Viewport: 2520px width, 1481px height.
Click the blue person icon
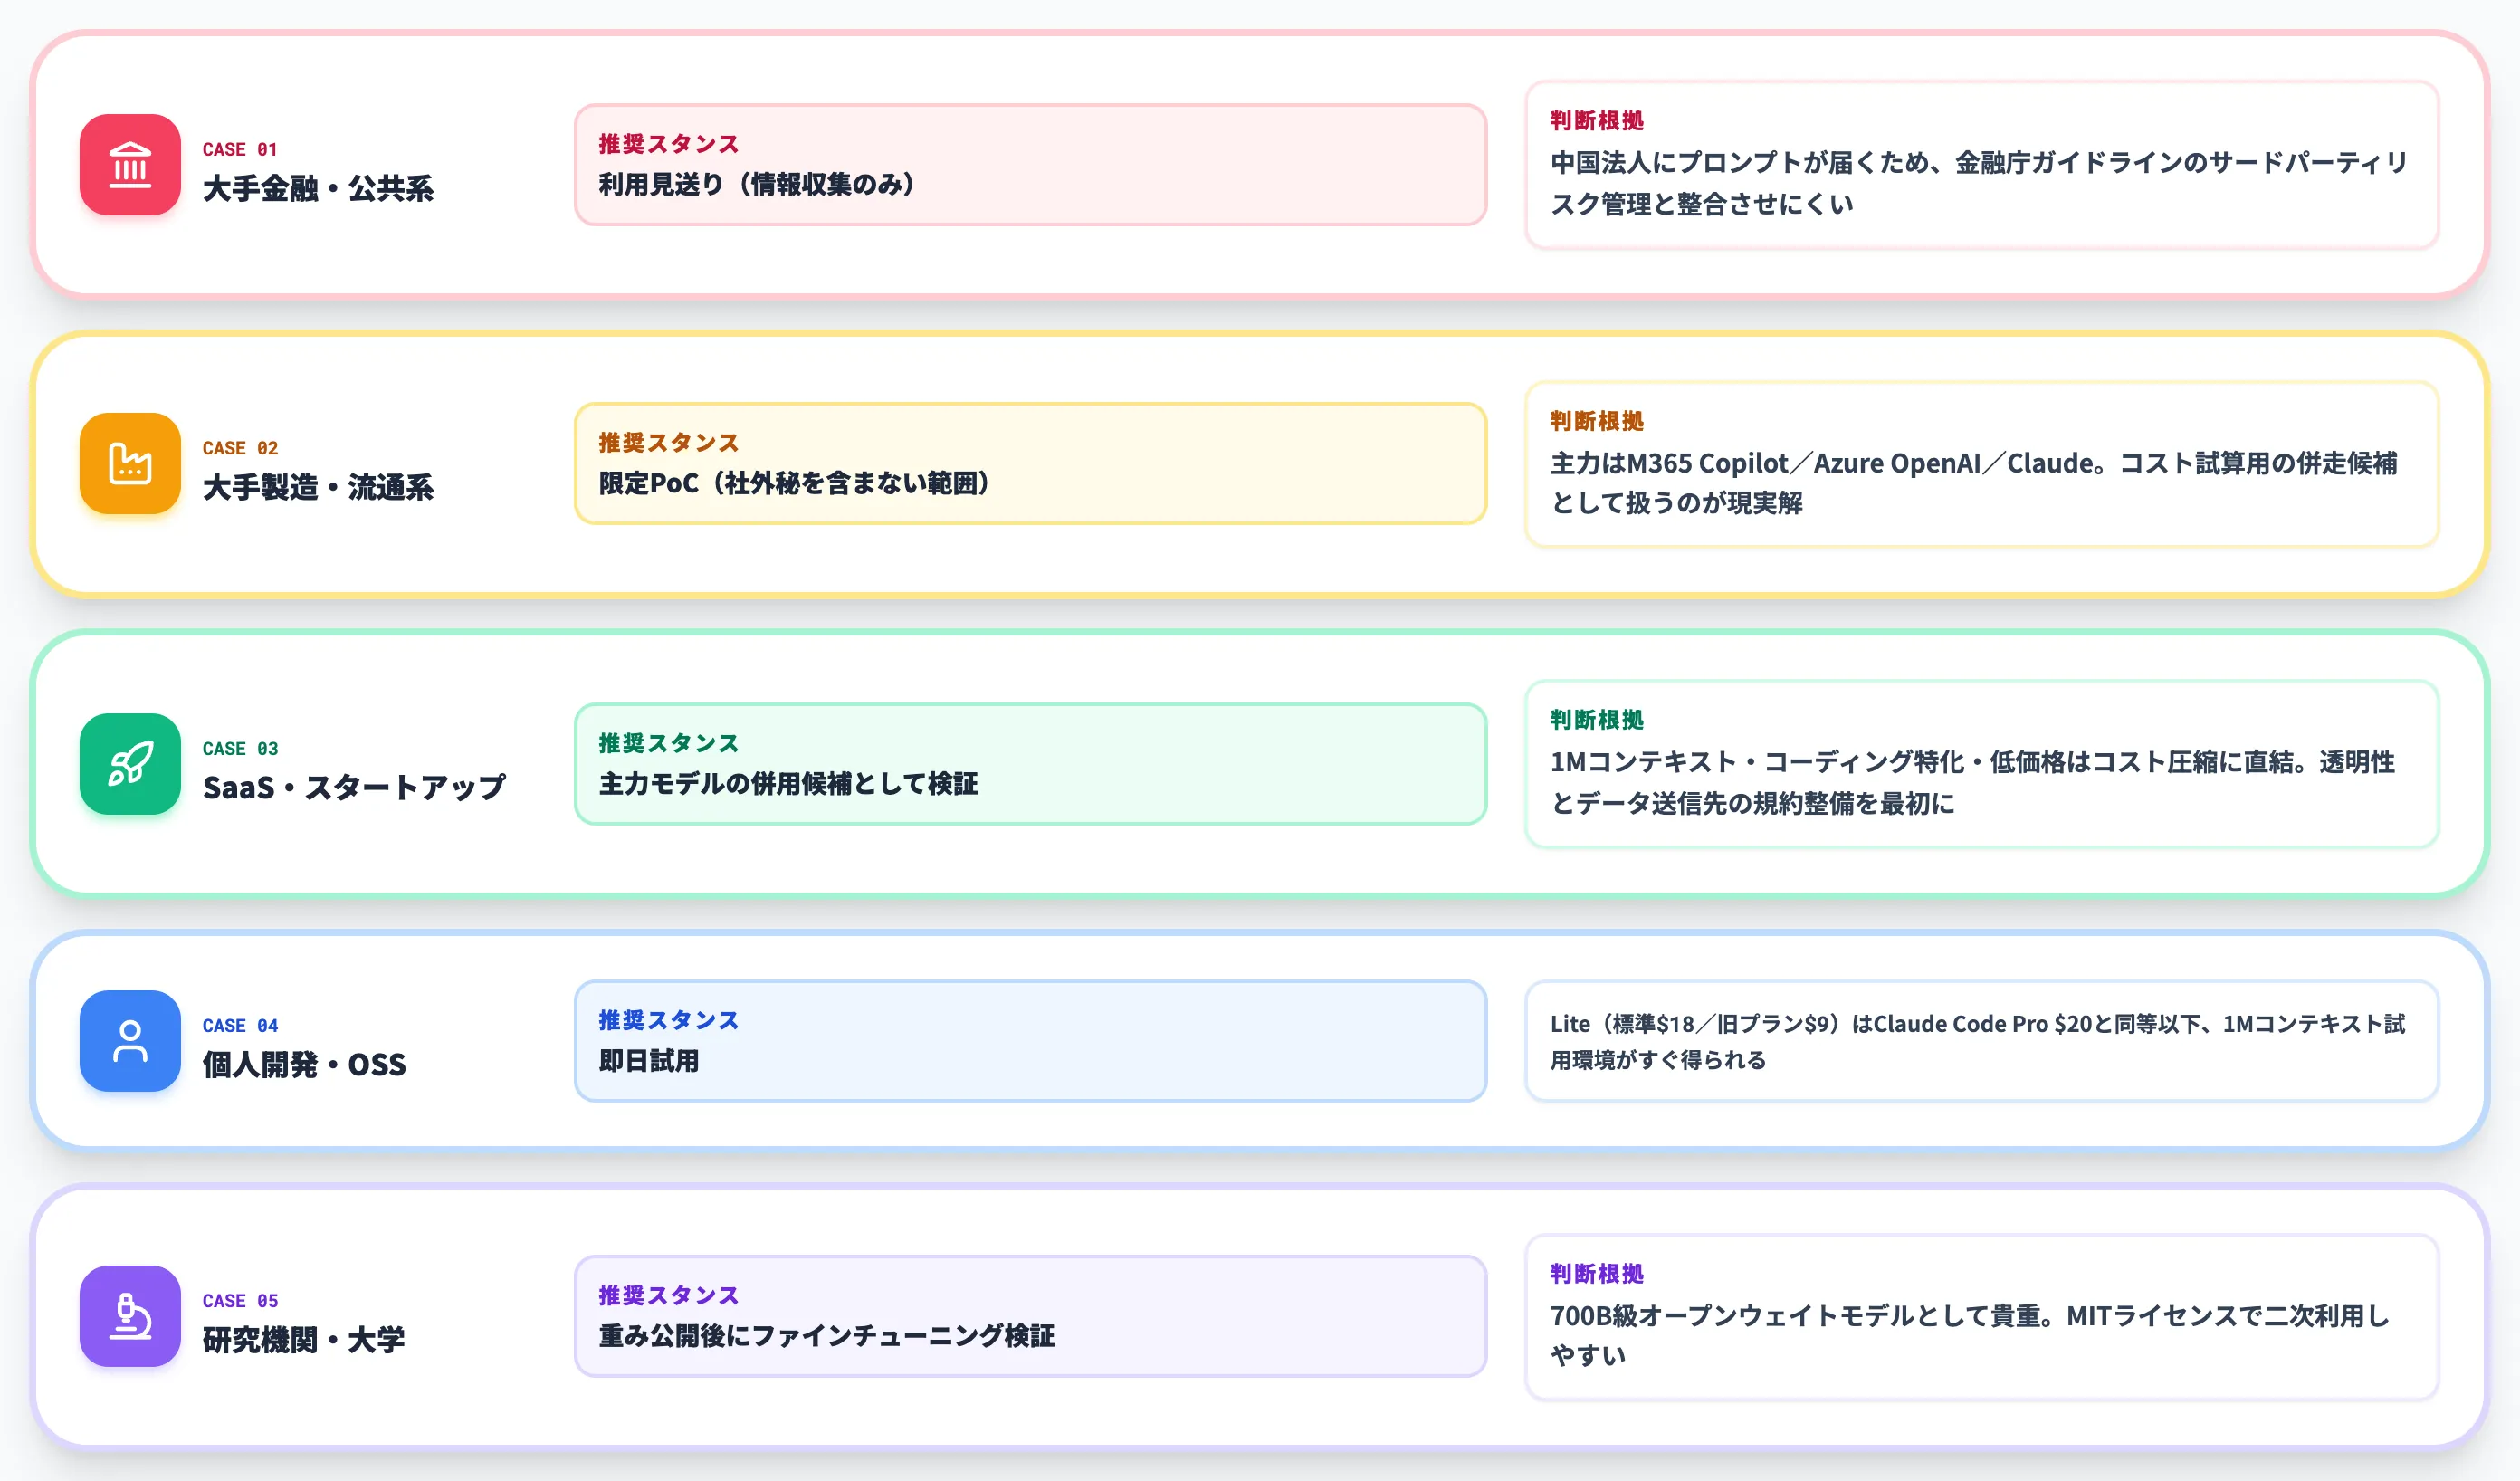point(130,1041)
